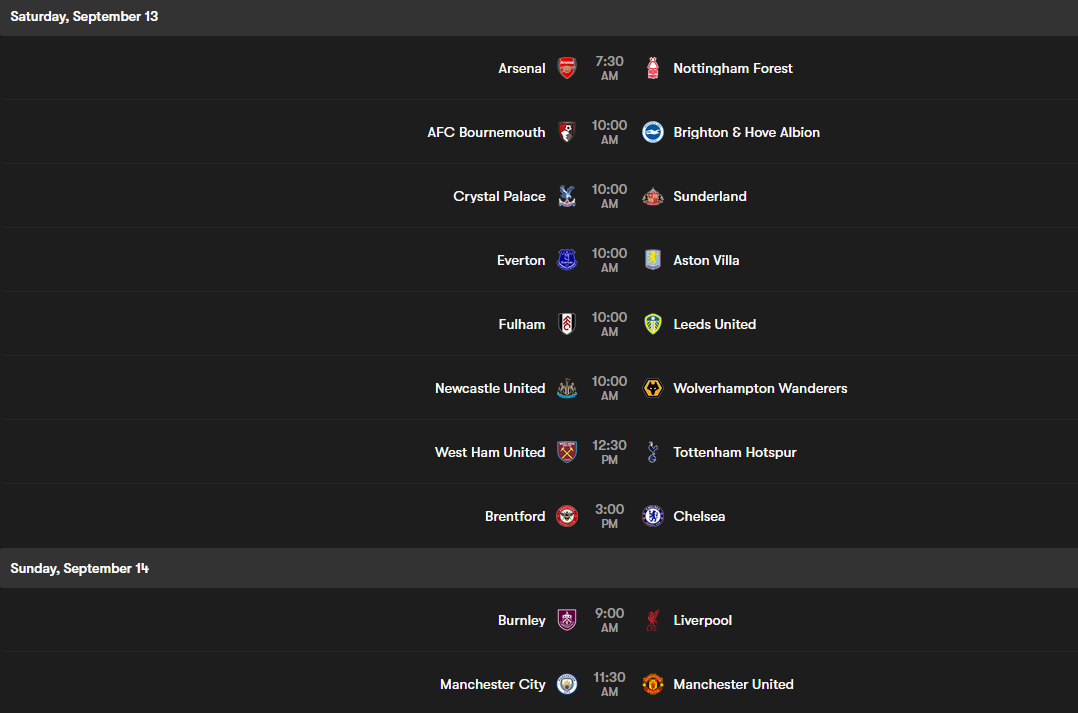Click the Sunday, September 14 date header
This screenshot has height=713, width=1078.
point(80,568)
